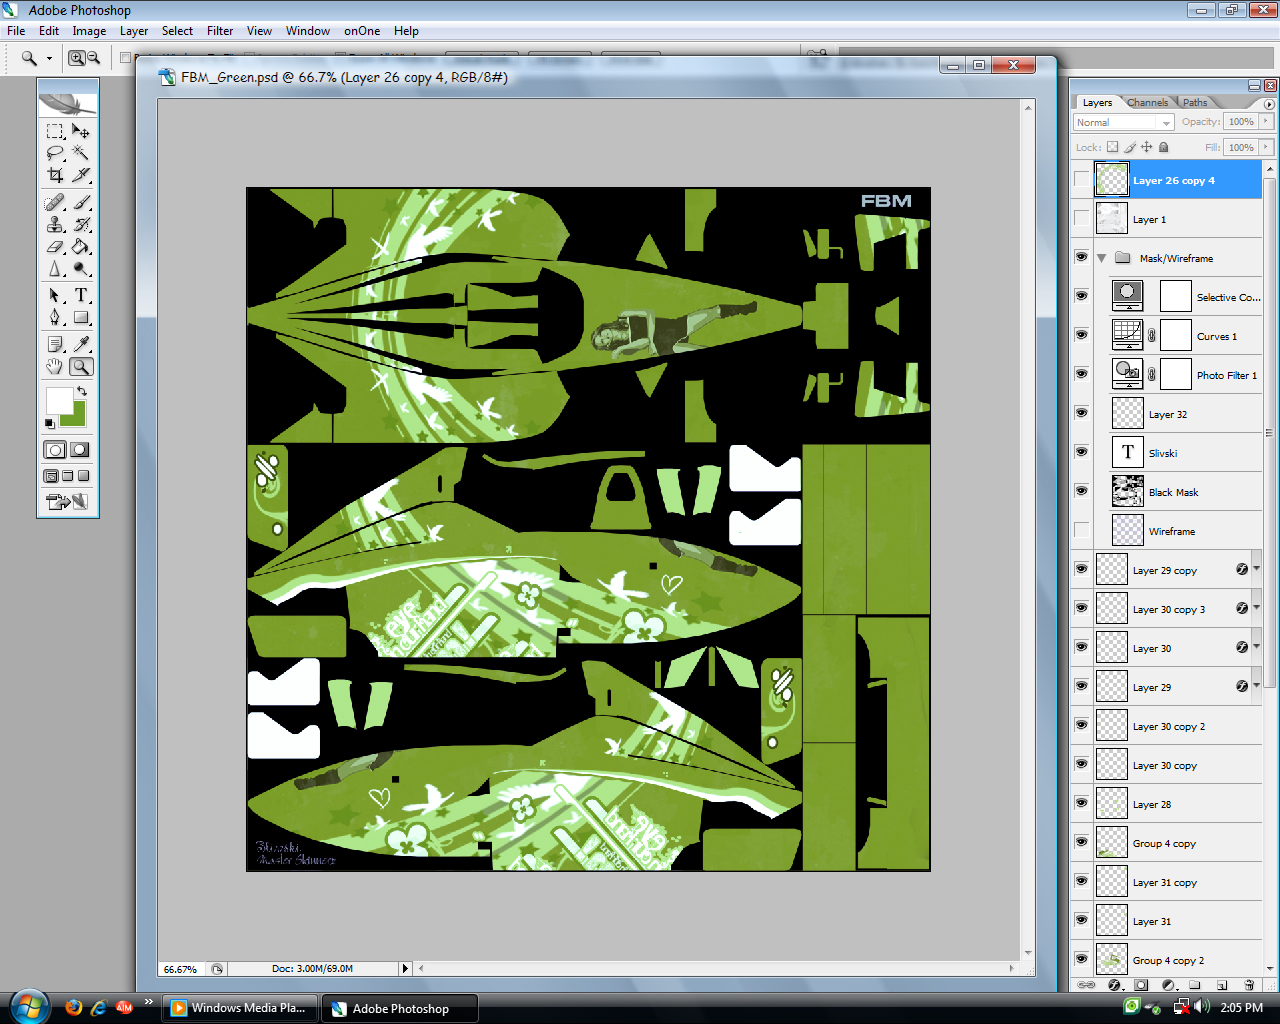Swap foreground and background colors icon

(x=82, y=391)
